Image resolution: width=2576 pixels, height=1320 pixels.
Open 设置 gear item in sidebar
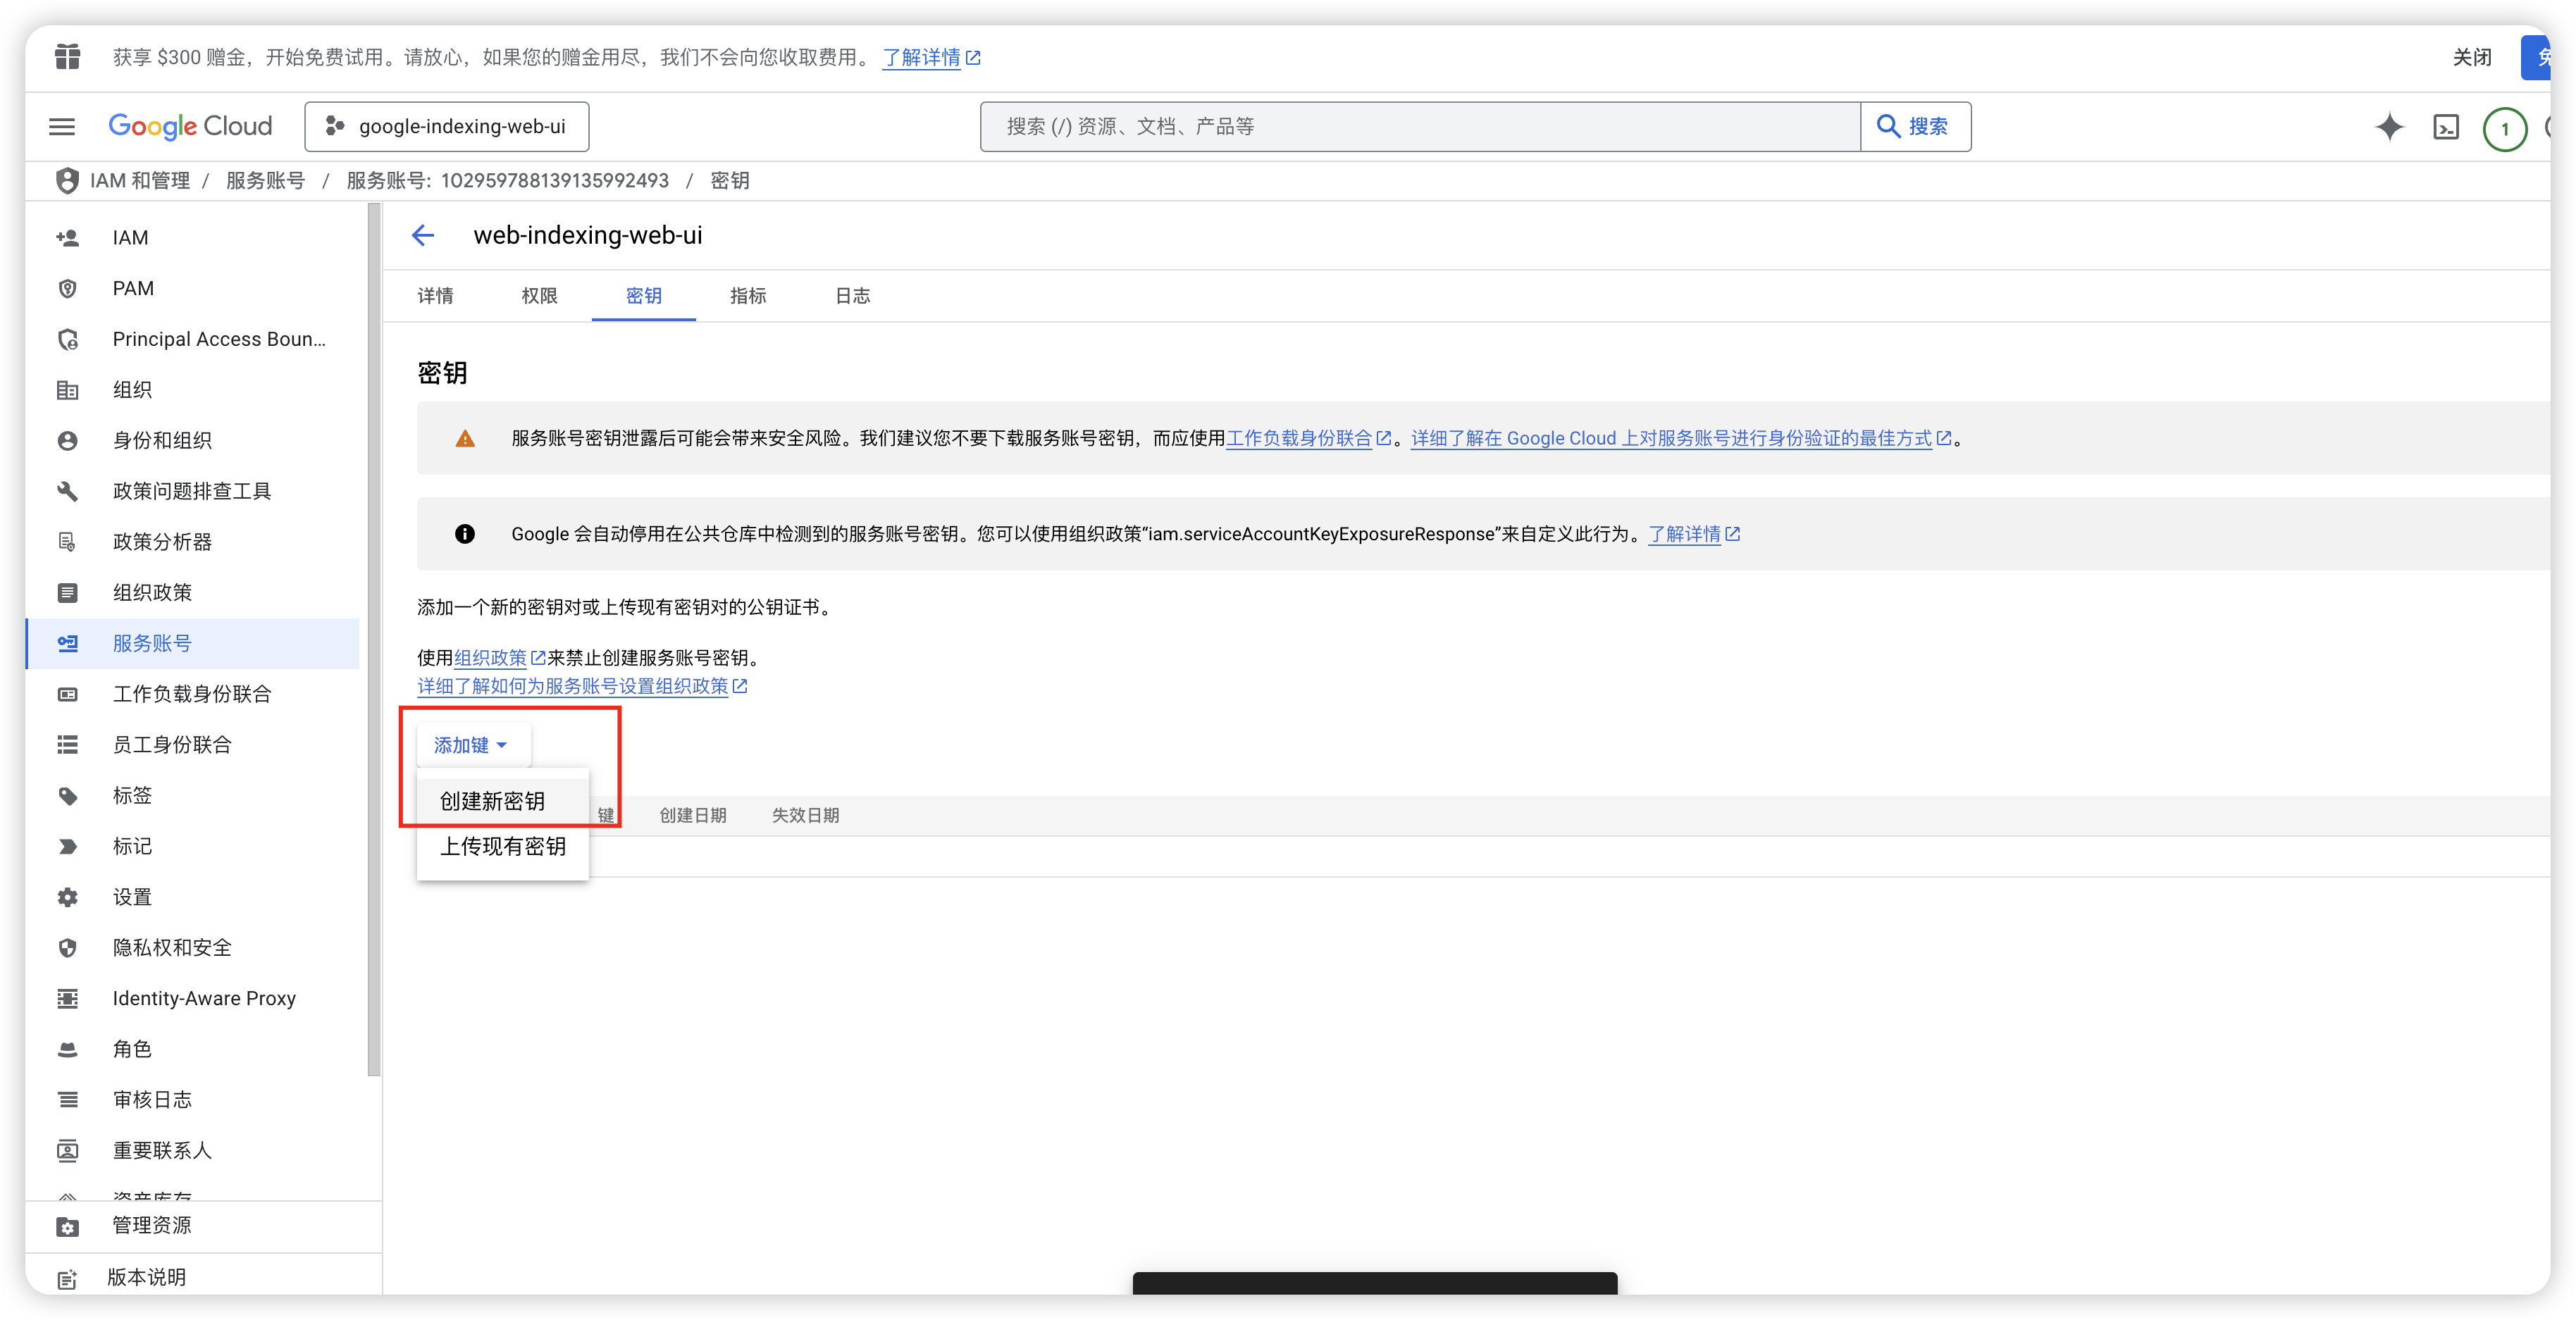pos(192,897)
